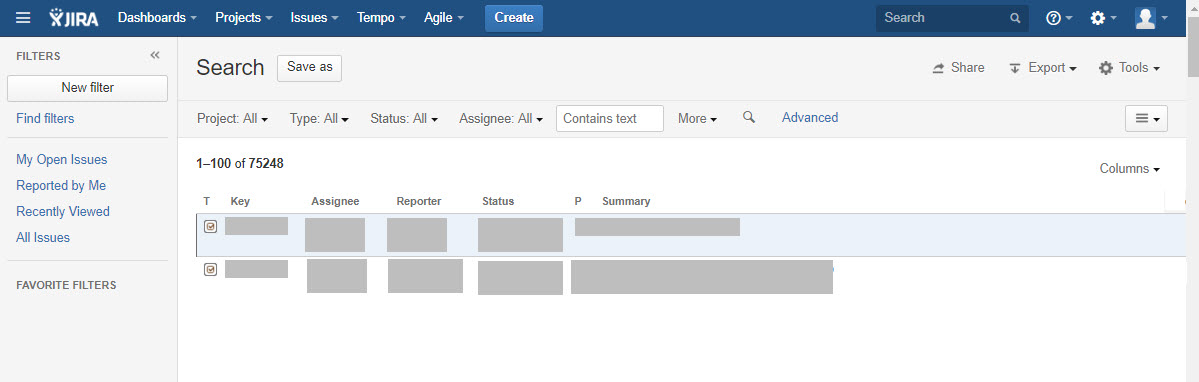Expand the Assignee: All filter

501,118
